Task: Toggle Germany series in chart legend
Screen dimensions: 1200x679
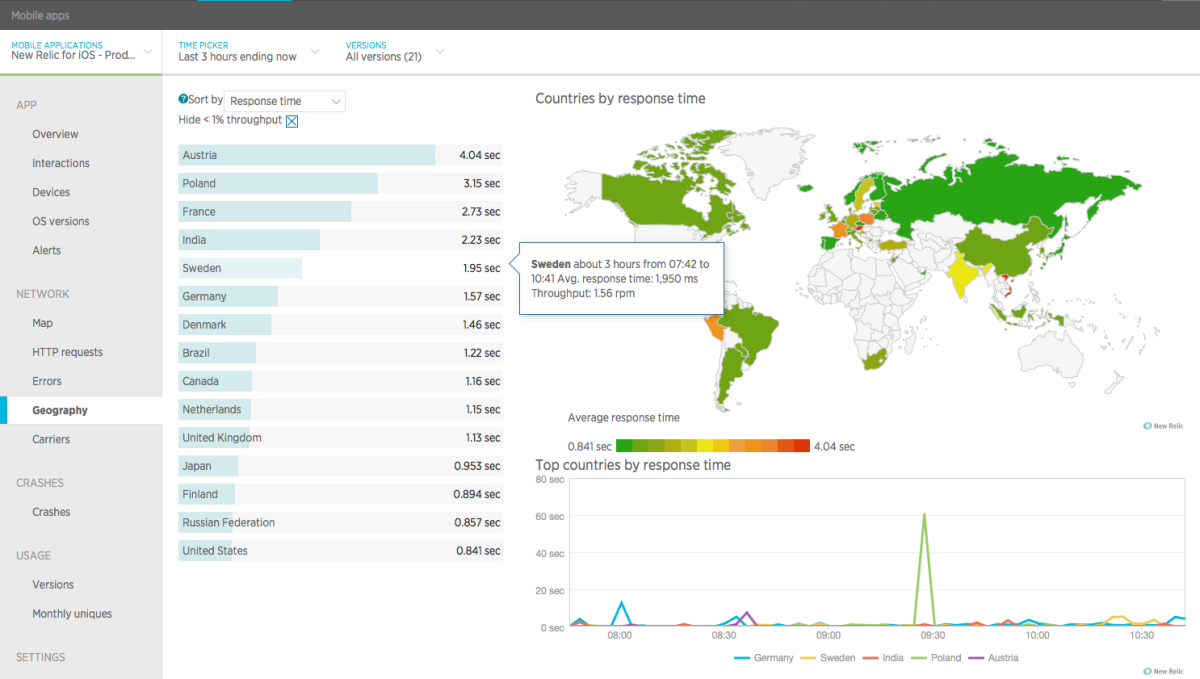Action: [x=763, y=658]
